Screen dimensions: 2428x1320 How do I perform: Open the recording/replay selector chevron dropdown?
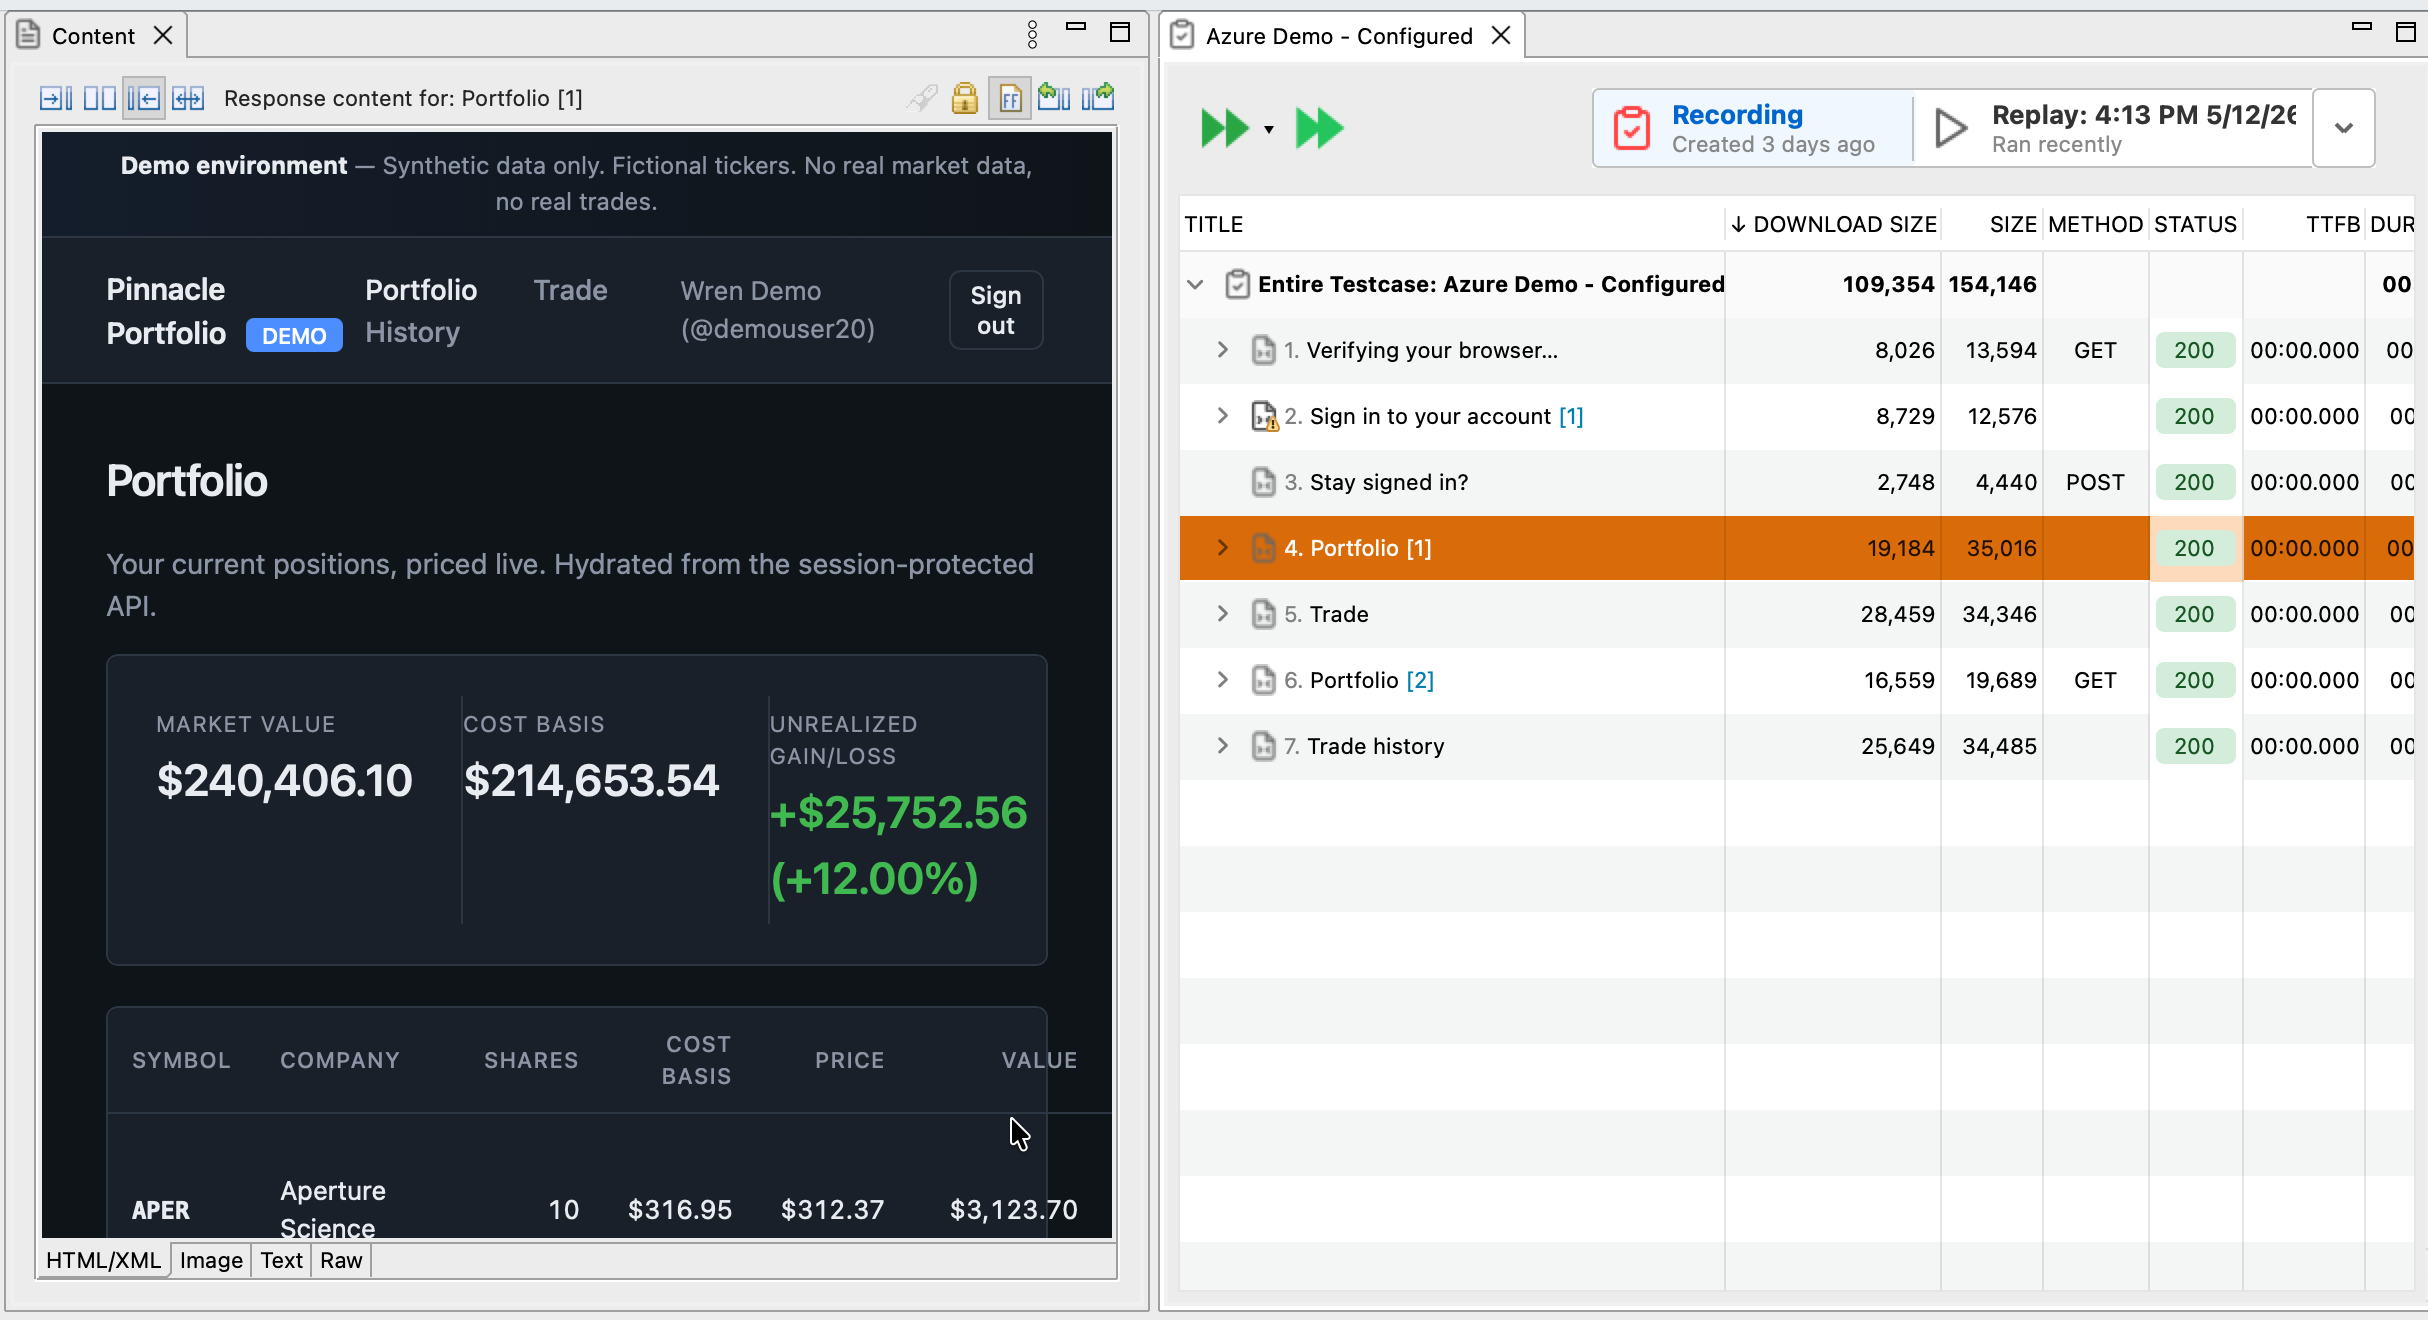2344,128
